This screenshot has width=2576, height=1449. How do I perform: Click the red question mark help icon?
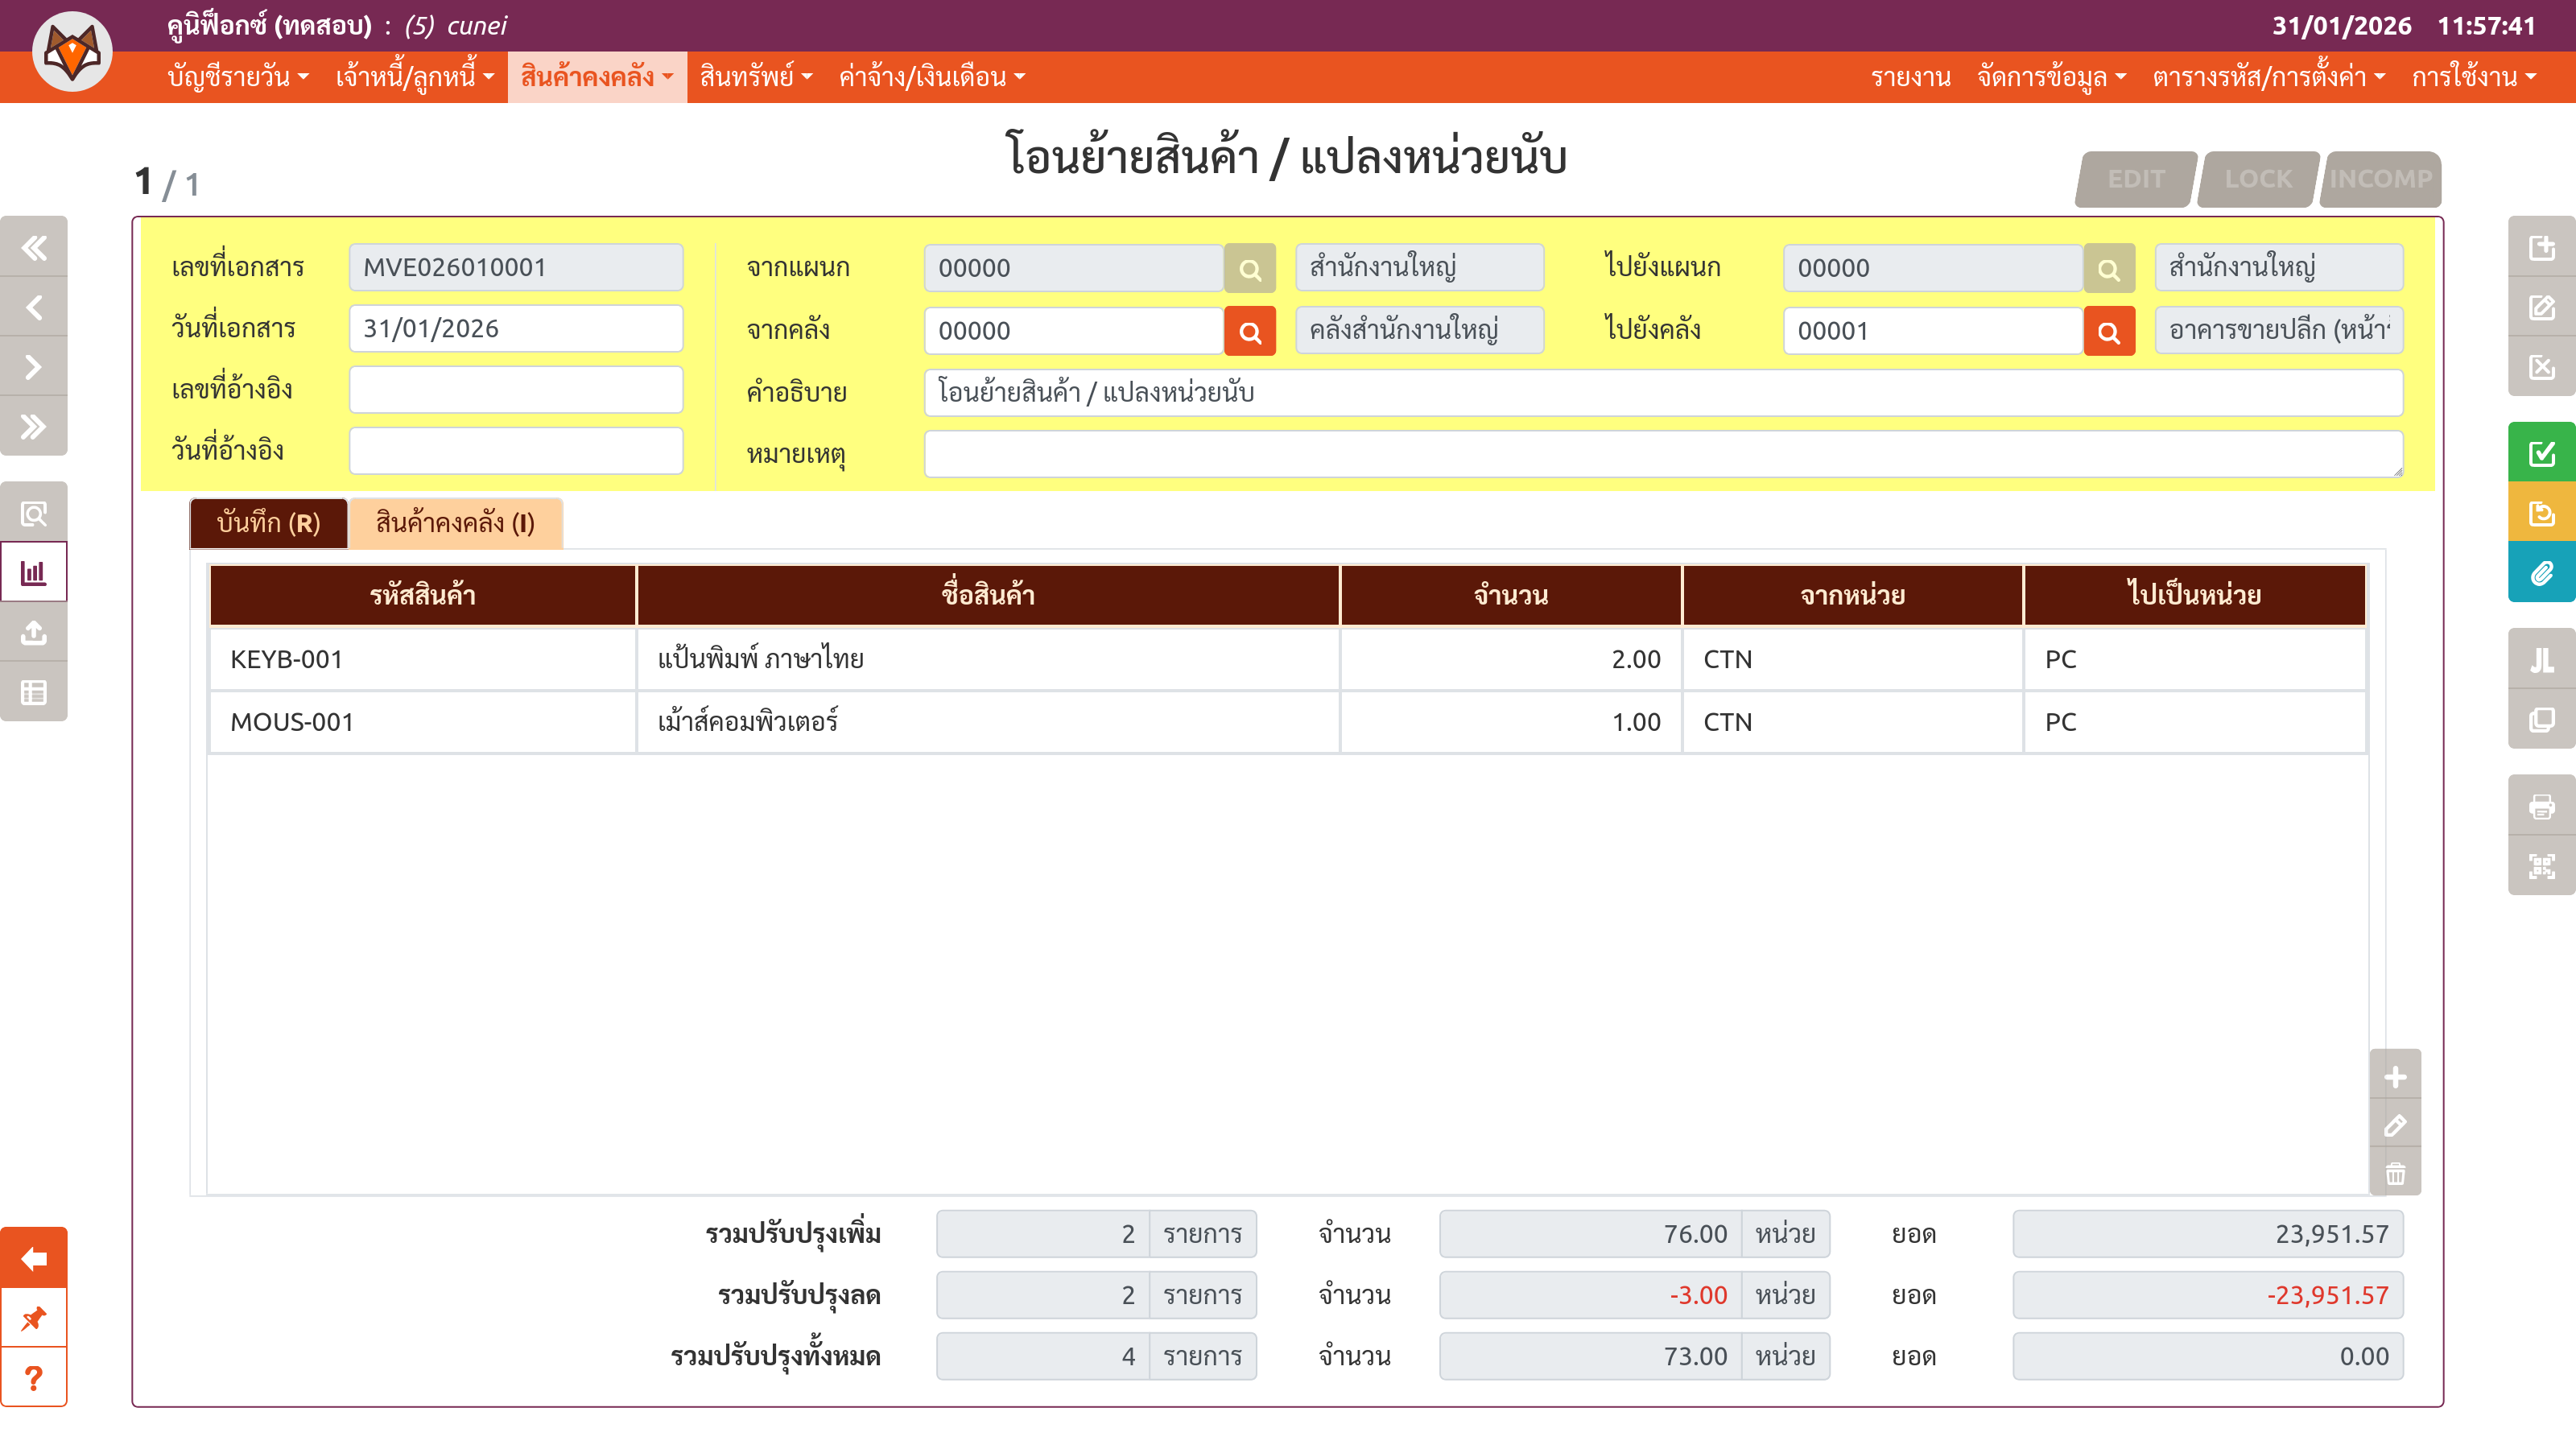pyautogui.click(x=34, y=1378)
